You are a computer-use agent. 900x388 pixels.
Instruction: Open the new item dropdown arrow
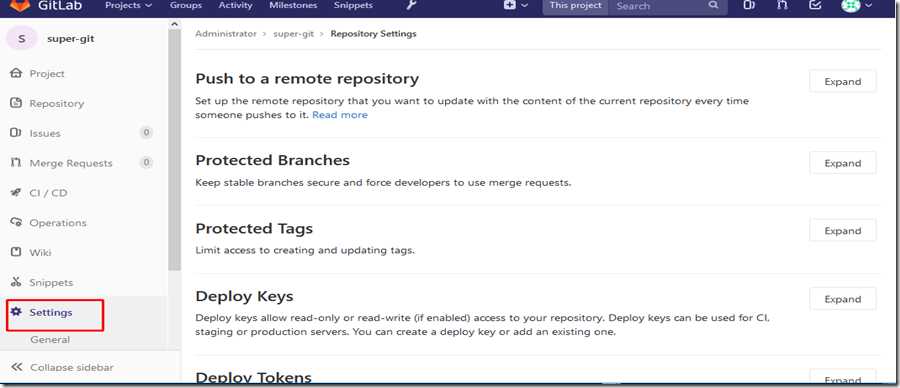pos(525,5)
